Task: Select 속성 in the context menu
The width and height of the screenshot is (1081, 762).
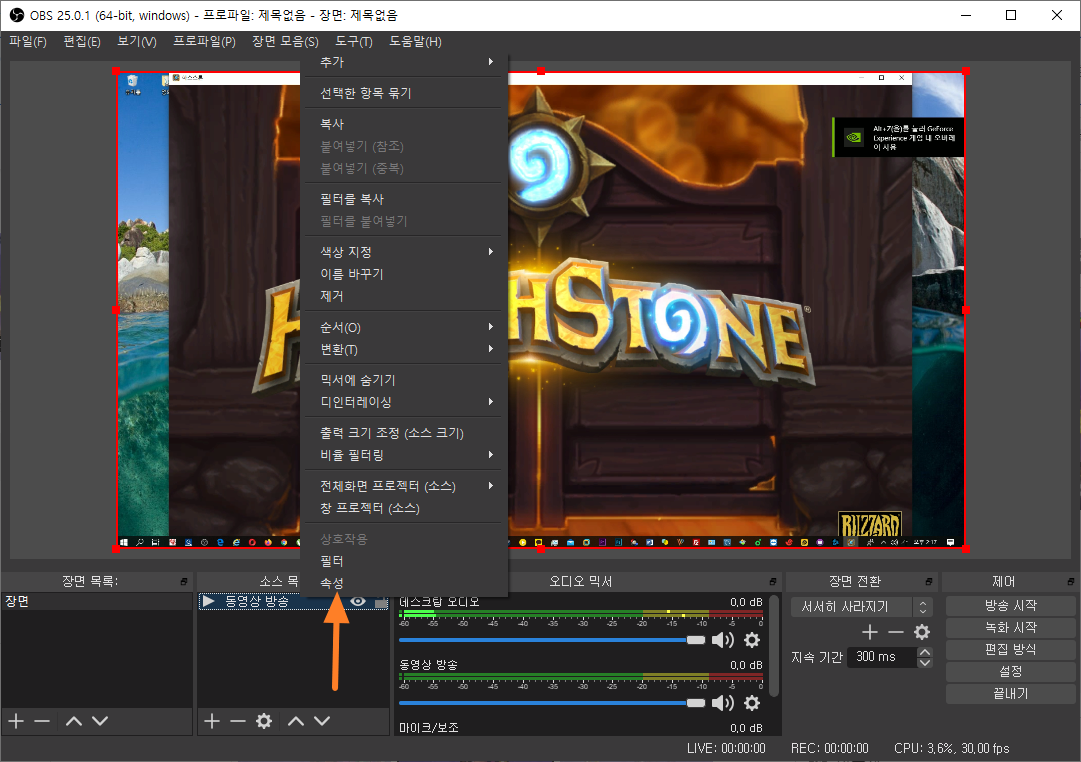Action: click(406, 583)
